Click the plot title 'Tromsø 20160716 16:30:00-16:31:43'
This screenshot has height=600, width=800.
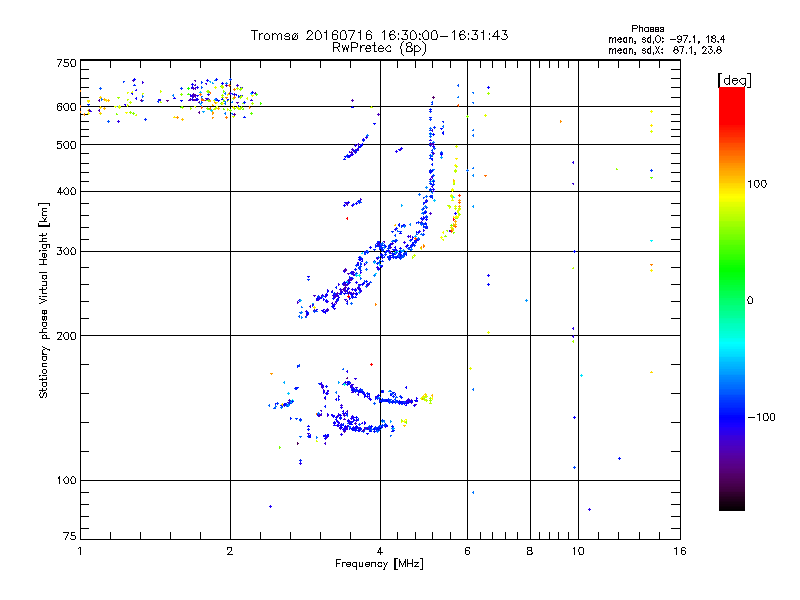tap(379, 35)
